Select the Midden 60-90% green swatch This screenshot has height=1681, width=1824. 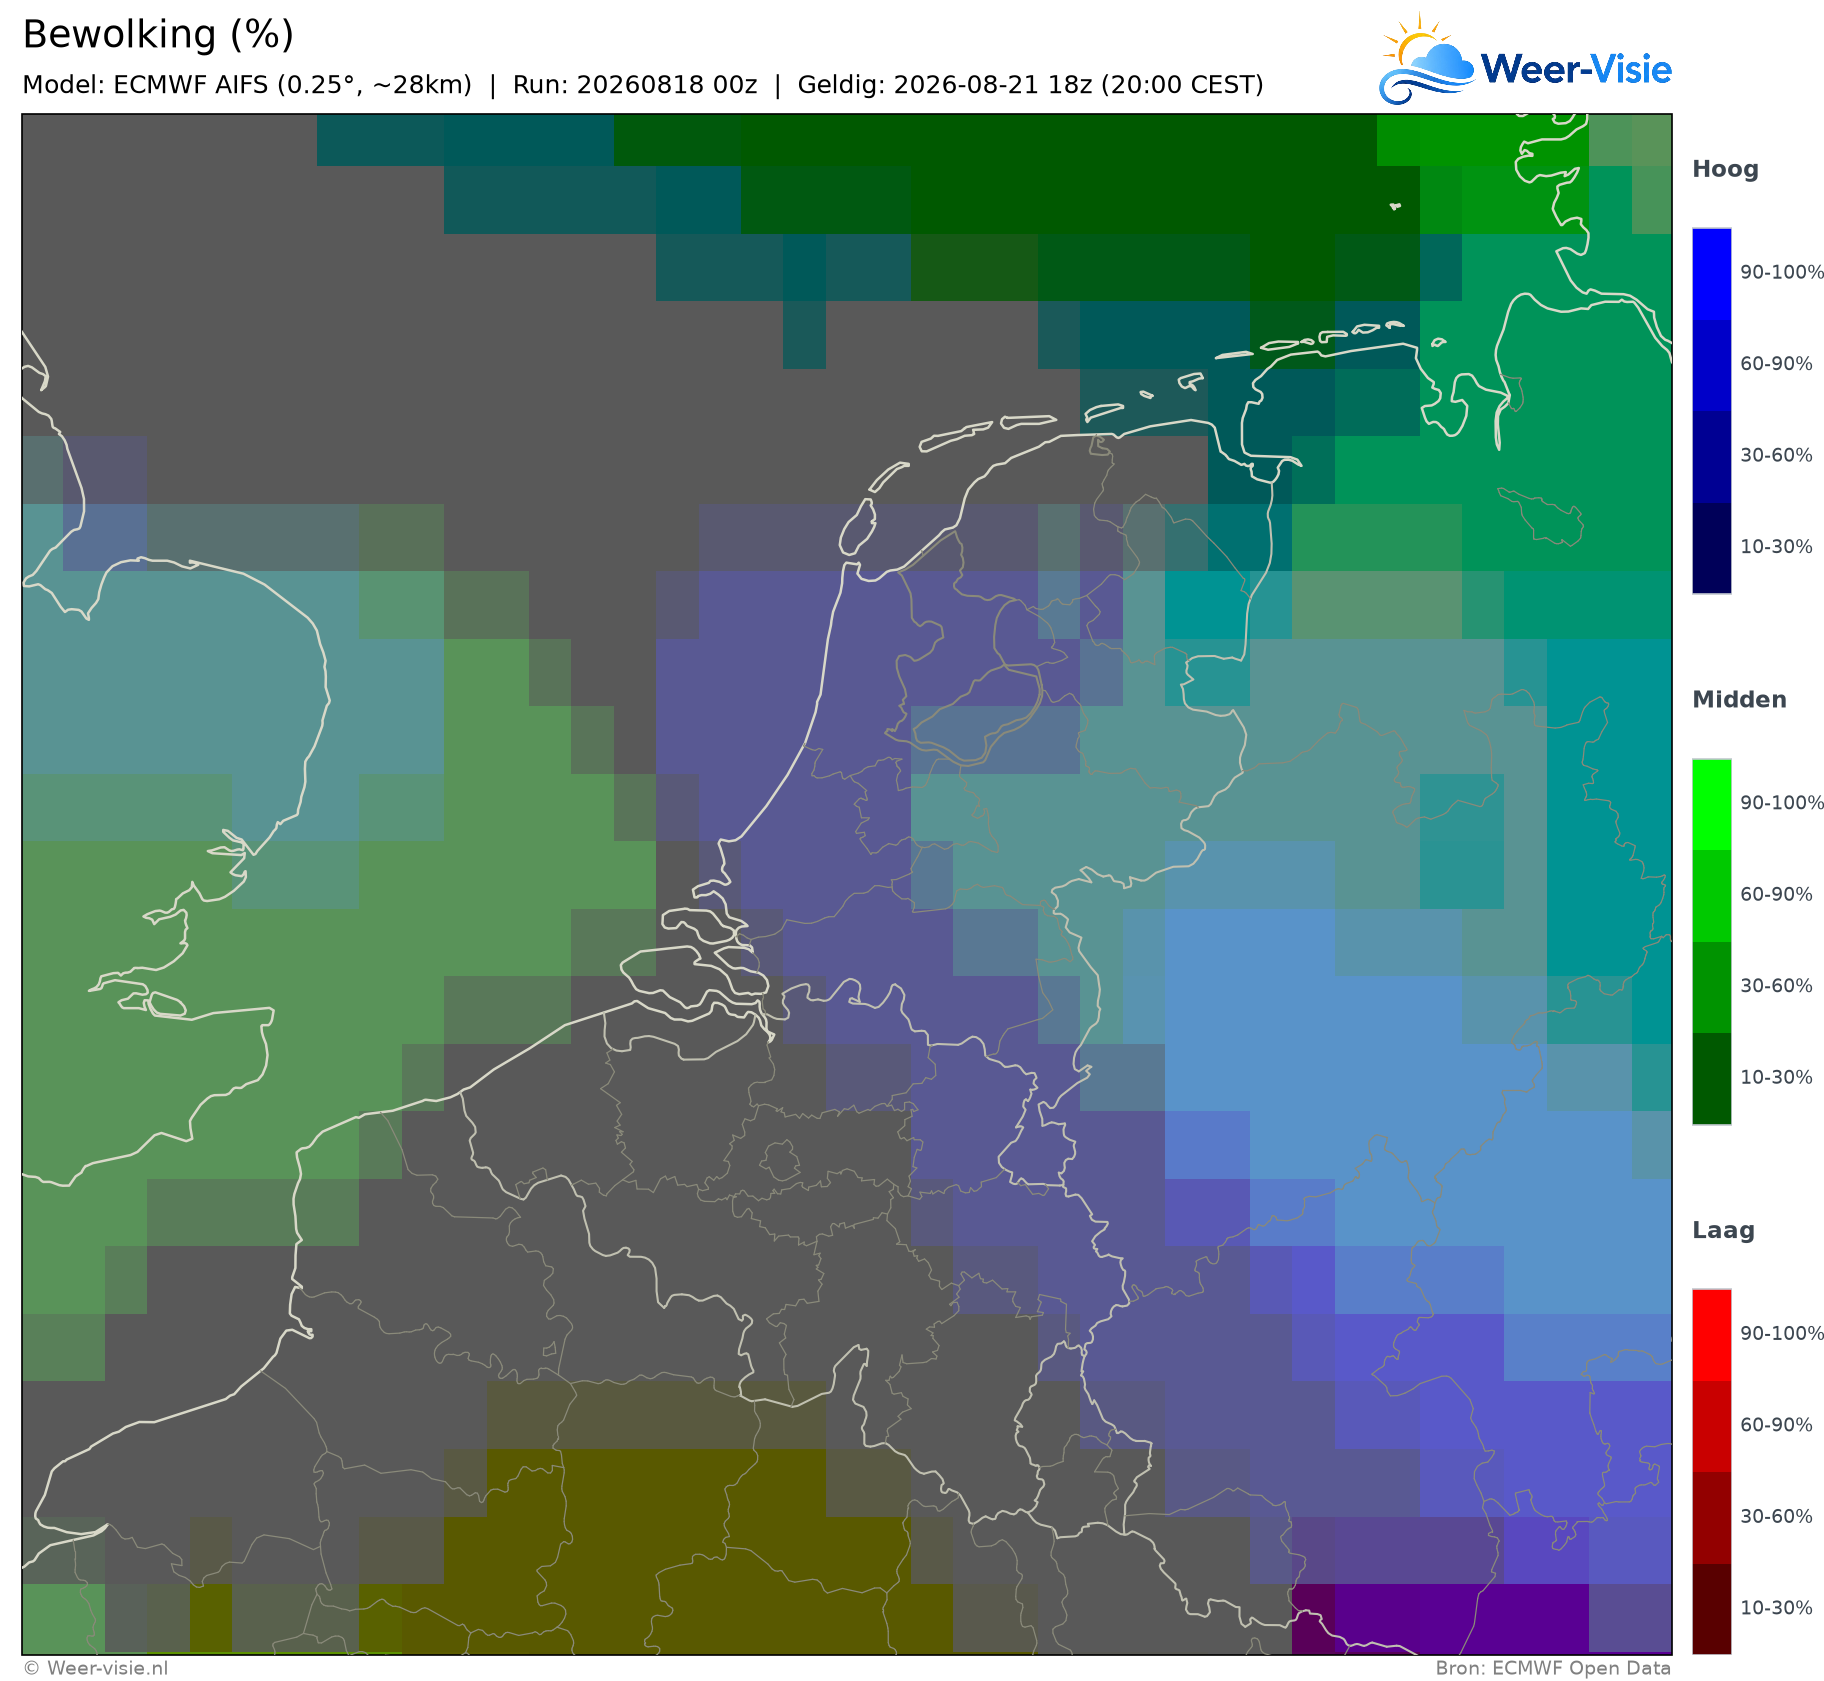tap(1711, 896)
